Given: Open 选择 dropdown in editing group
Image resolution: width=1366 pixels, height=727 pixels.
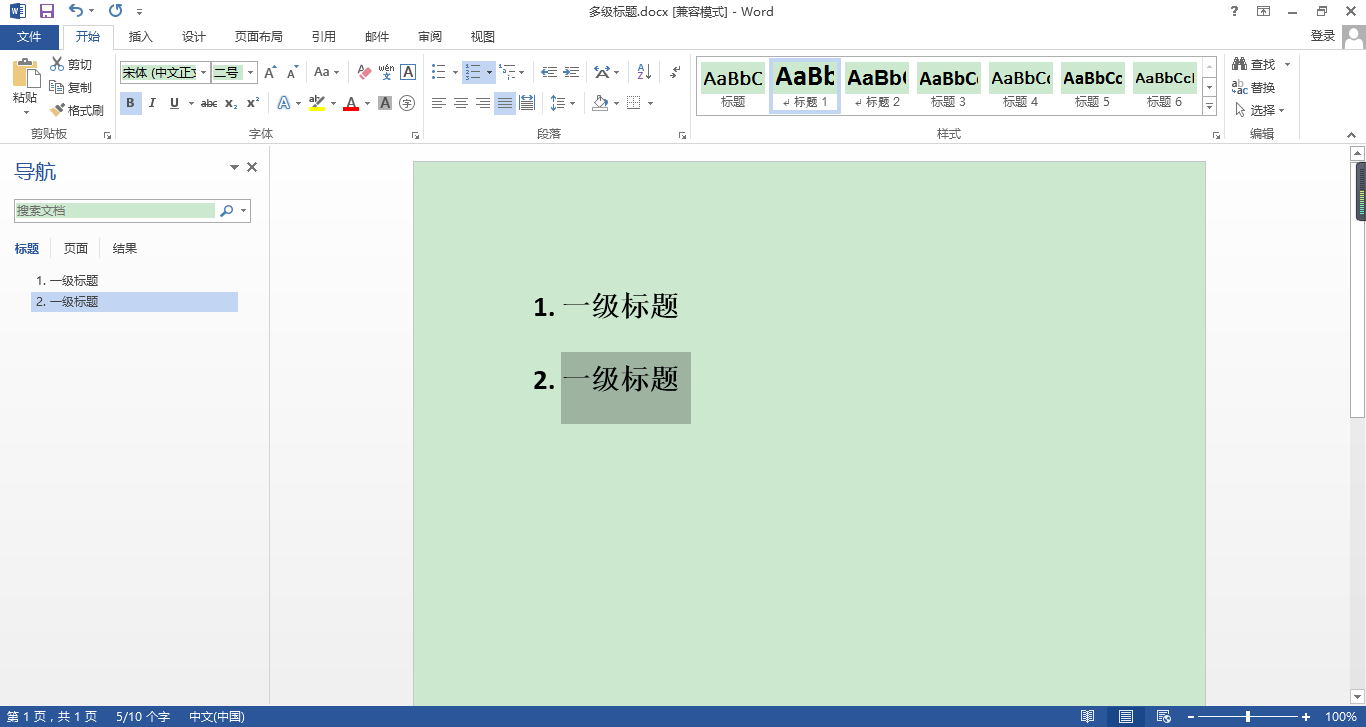Looking at the screenshot, I should click(x=1260, y=110).
